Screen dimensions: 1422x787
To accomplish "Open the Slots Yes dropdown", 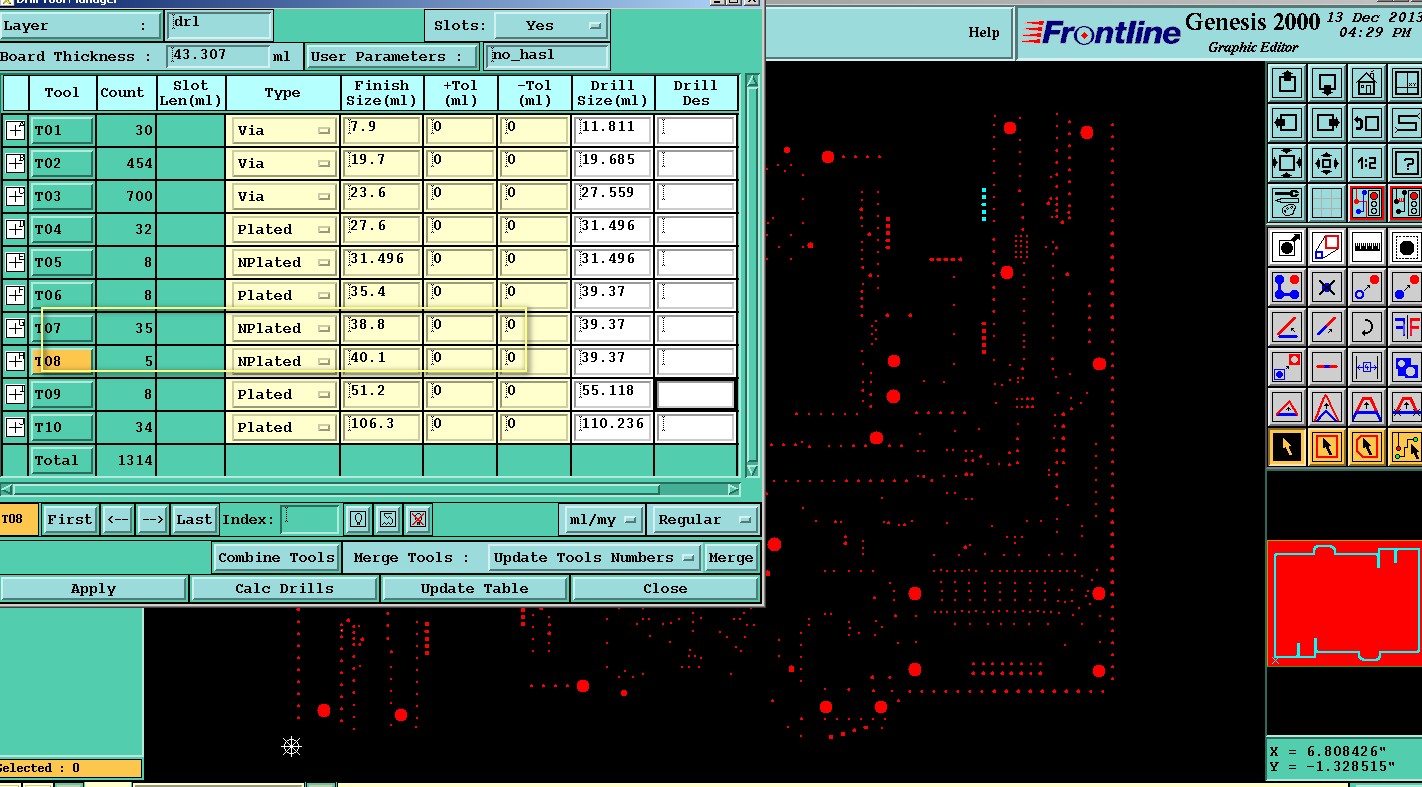I will click(551, 25).
